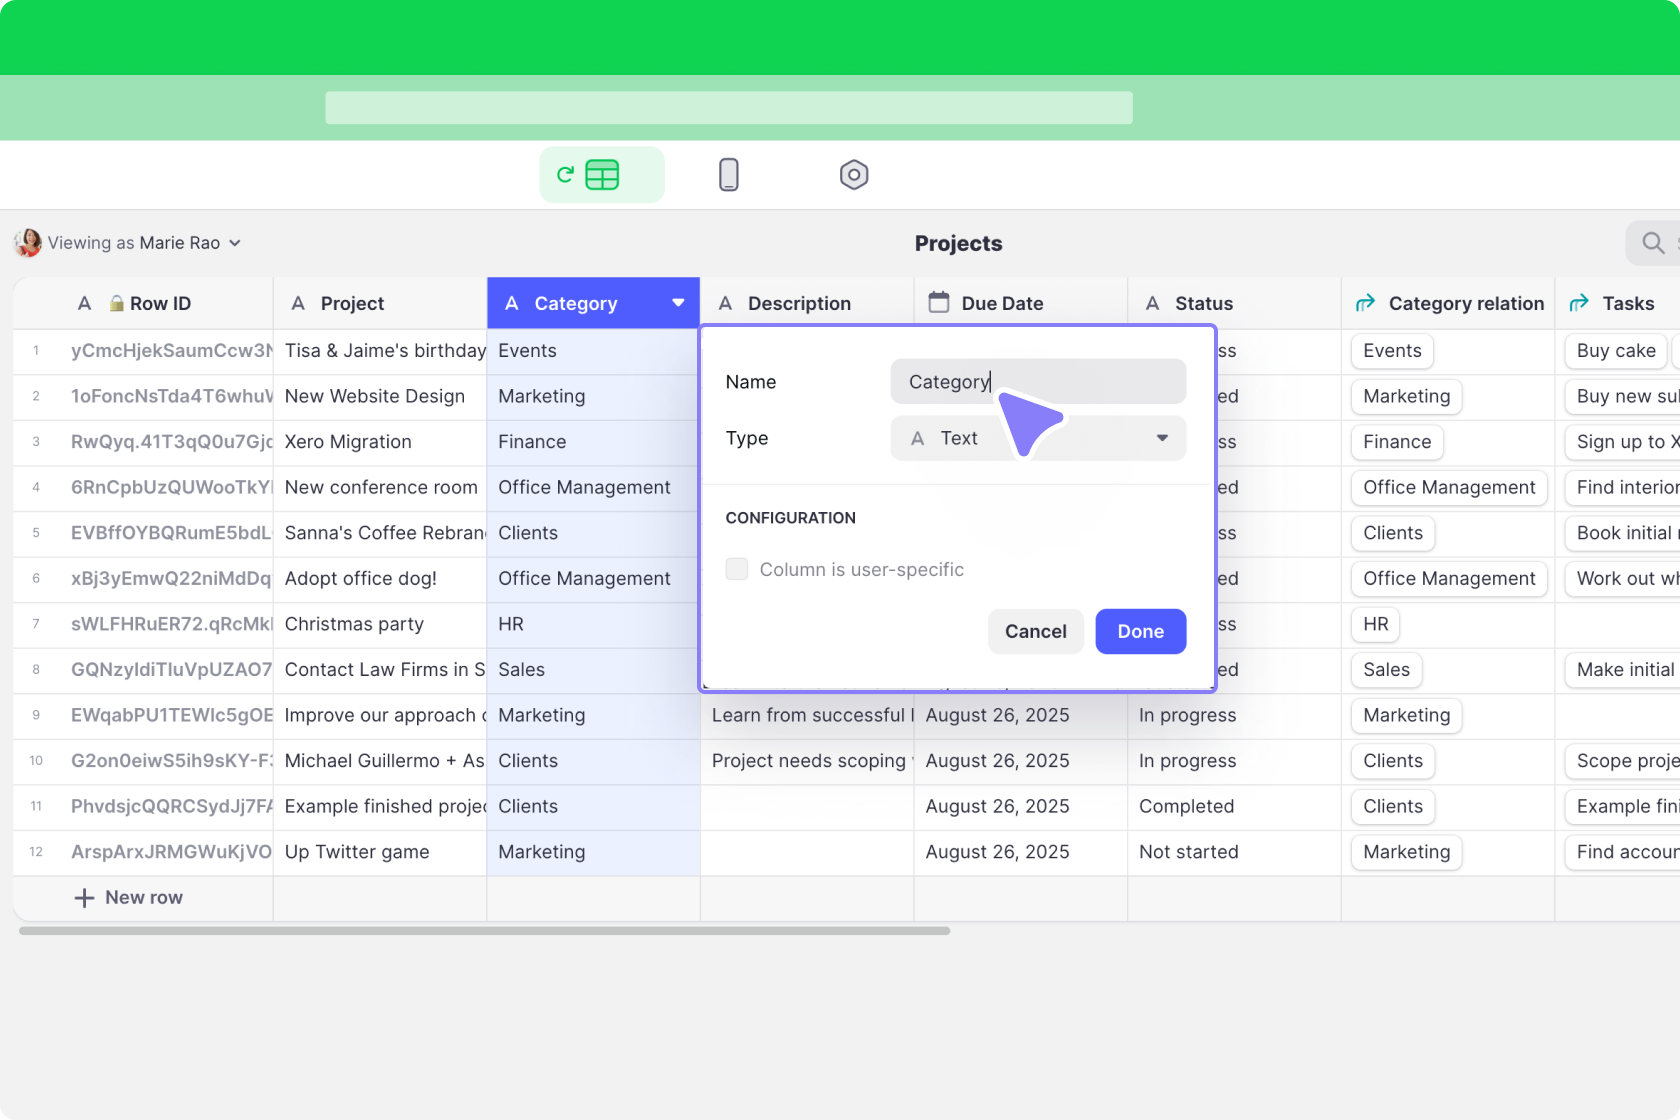This screenshot has width=1680, height=1120.
Task: Enable Column is user-specific checkbox
Action: pos(737,569)
